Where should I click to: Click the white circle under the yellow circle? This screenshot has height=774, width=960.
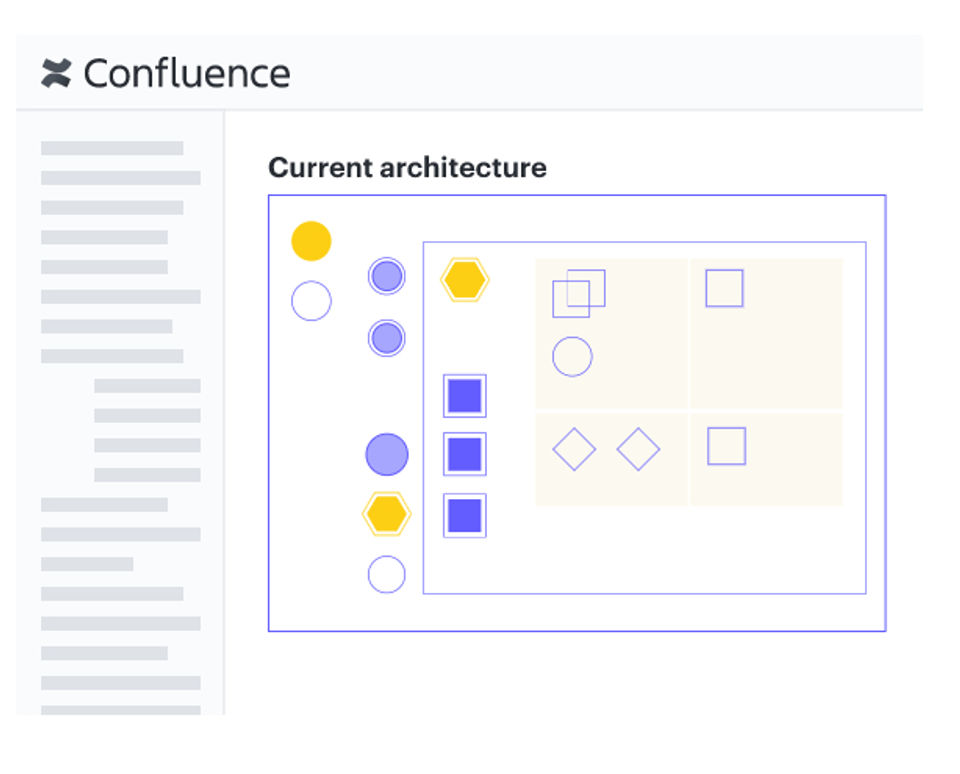tap(311, 301)
